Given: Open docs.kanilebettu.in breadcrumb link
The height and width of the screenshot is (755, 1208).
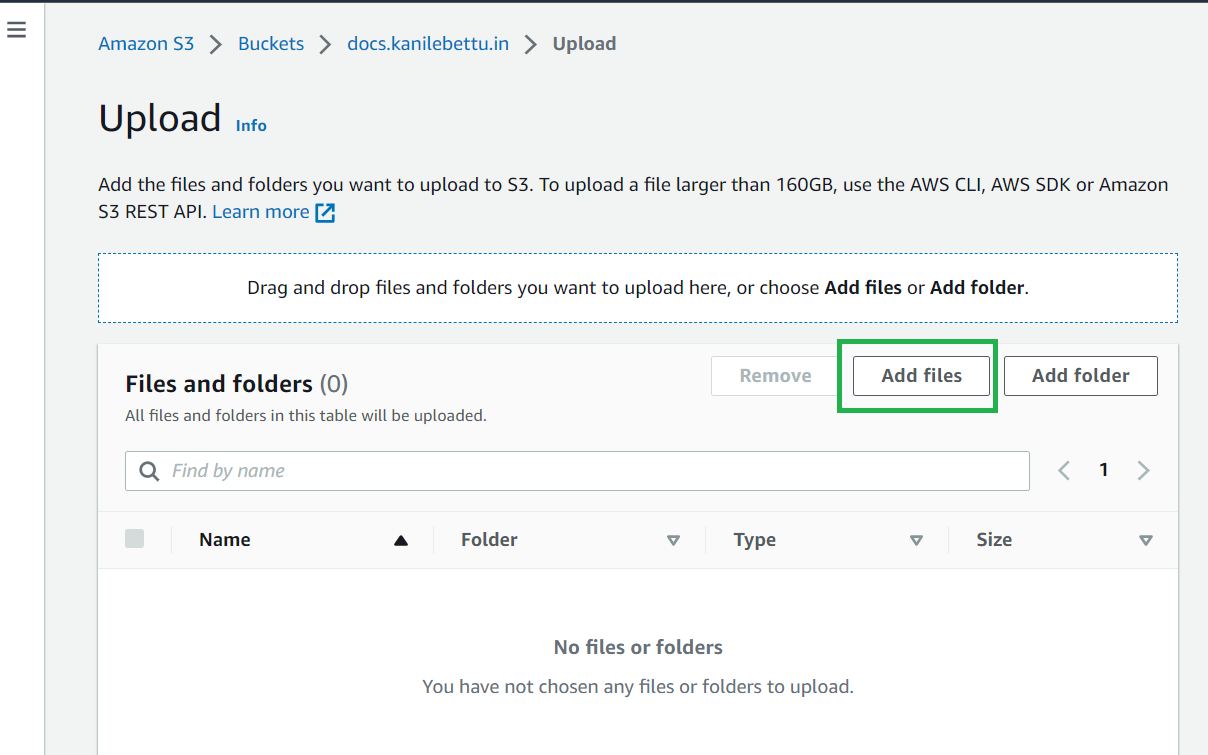Looking at the screenshot, I should [428, 44].
